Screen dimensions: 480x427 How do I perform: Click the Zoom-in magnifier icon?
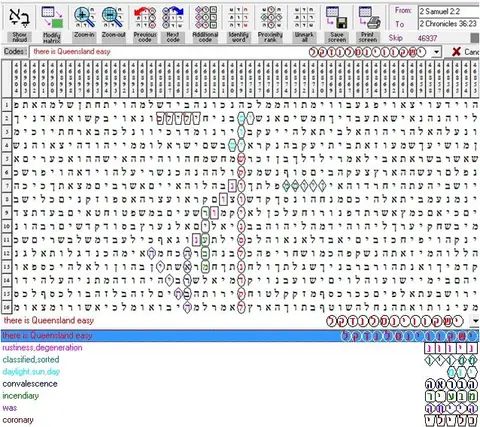84,17
